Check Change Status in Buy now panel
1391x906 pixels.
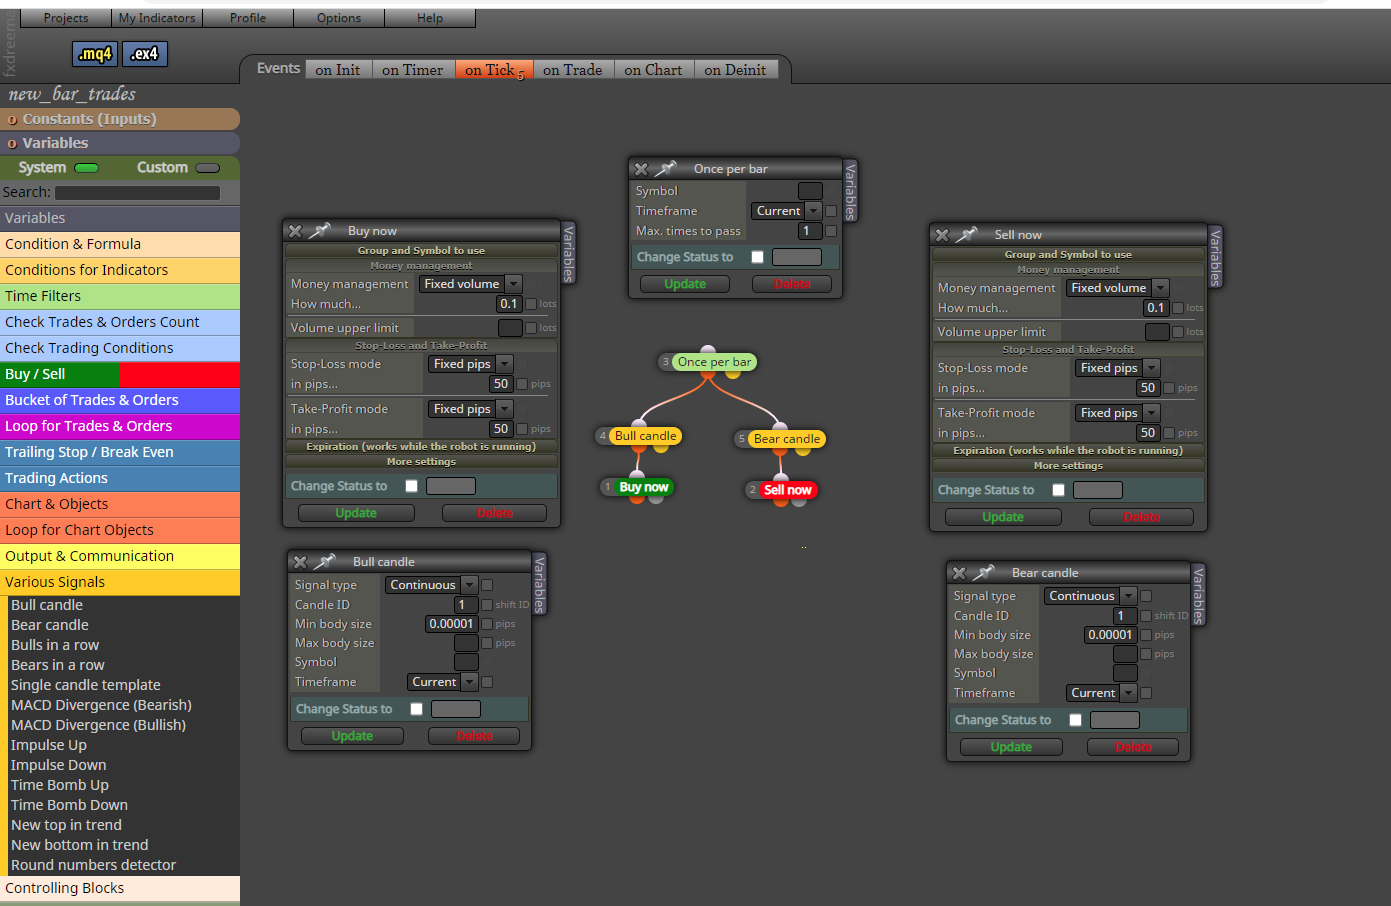coord(411,486)
